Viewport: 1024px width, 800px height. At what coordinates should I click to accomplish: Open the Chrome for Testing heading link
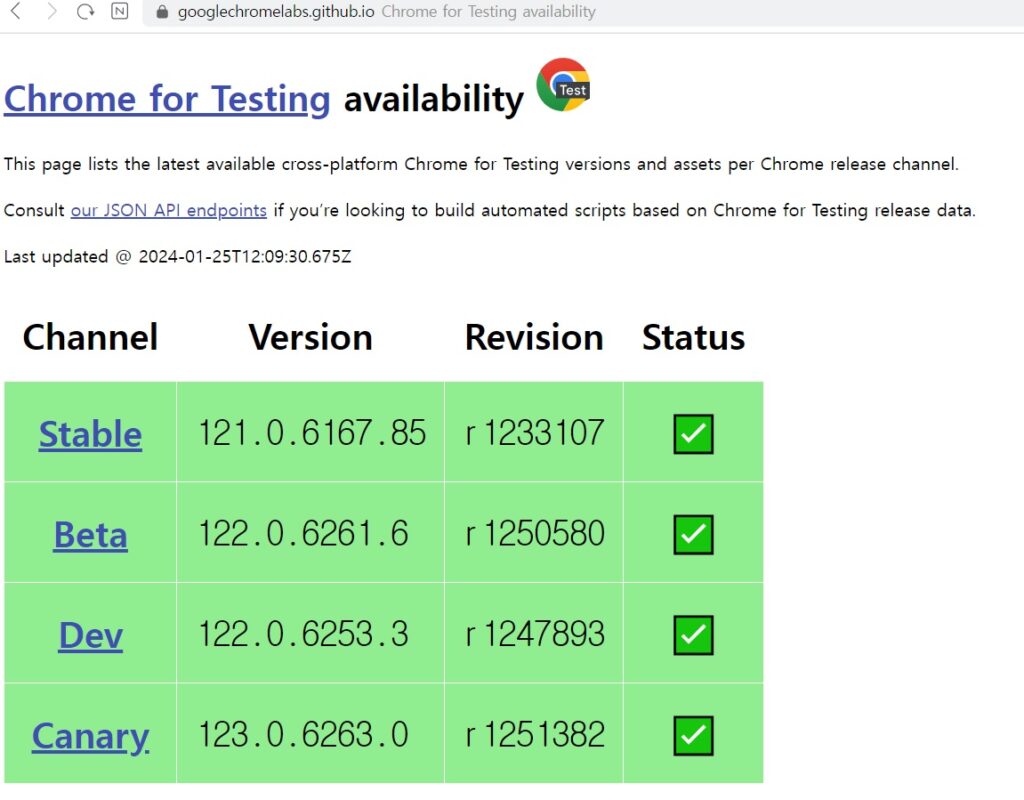(167, 99)
